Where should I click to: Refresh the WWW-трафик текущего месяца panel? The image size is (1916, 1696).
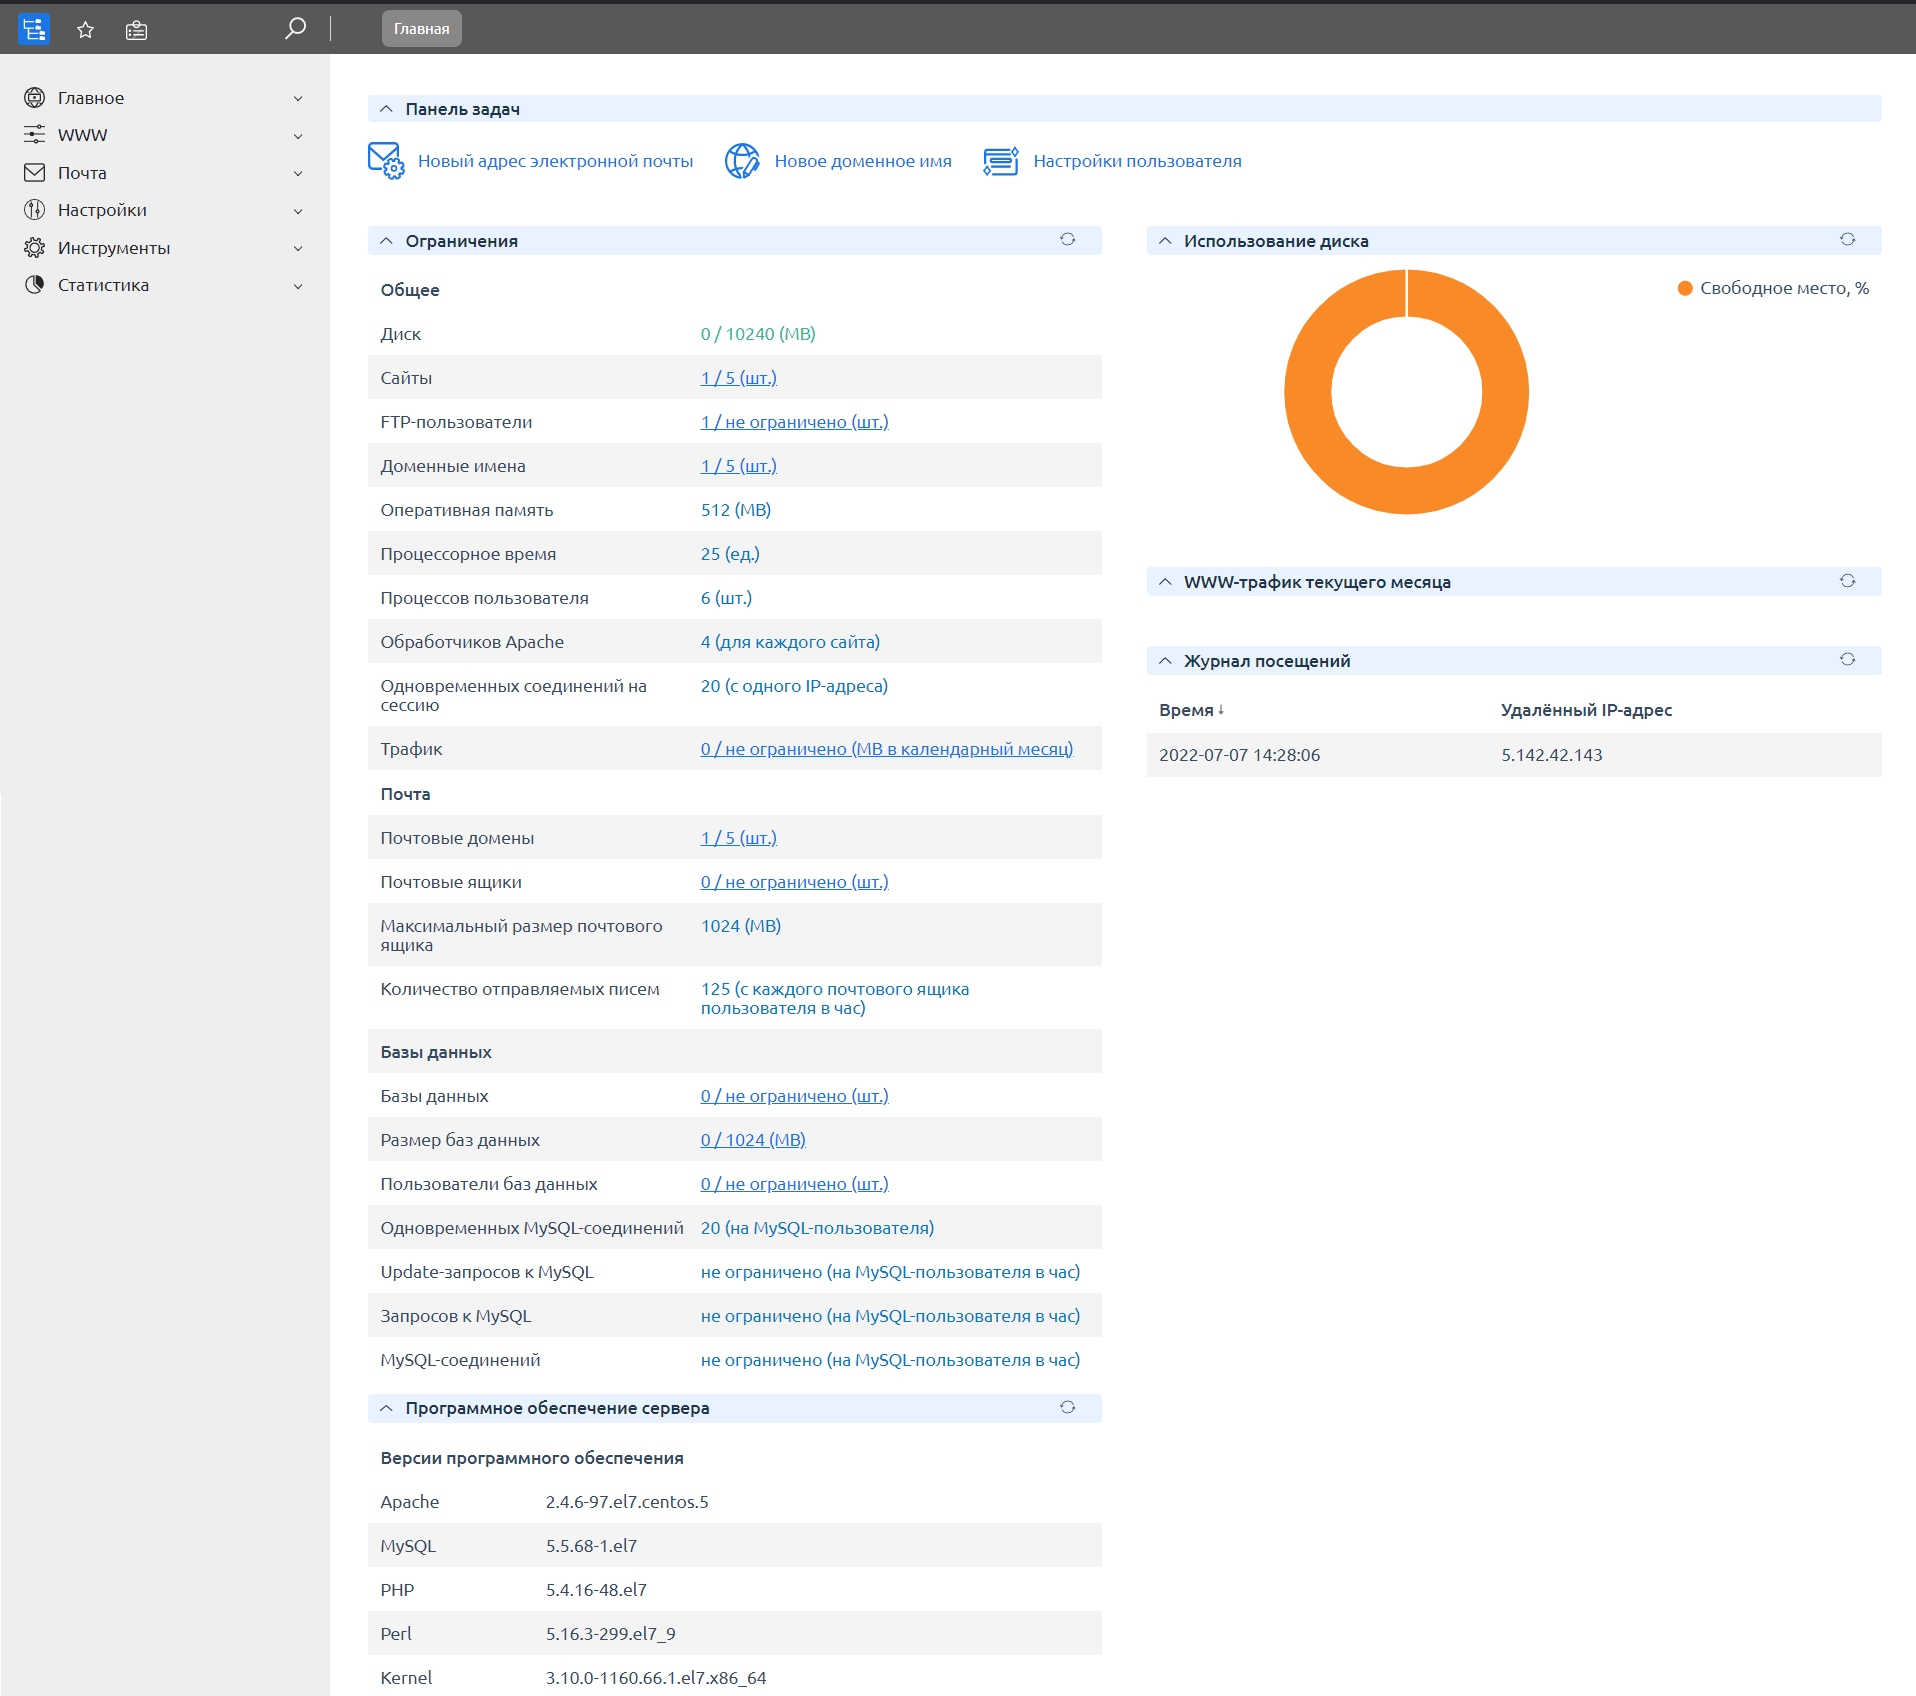1847,581
